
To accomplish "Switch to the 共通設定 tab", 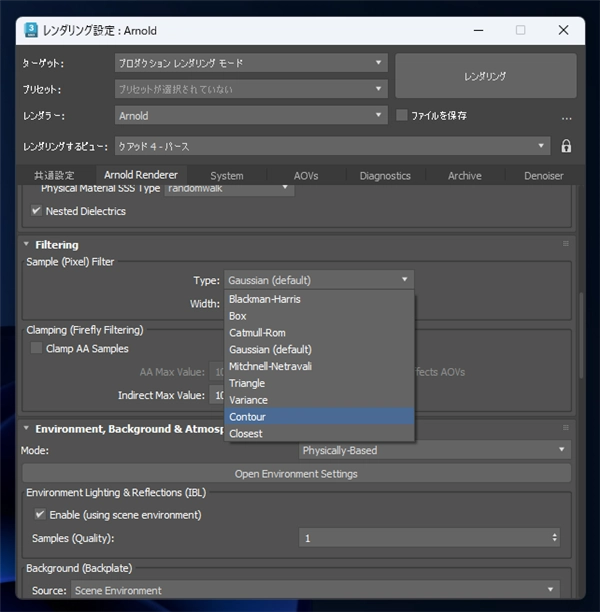I will tap(54, 175).
